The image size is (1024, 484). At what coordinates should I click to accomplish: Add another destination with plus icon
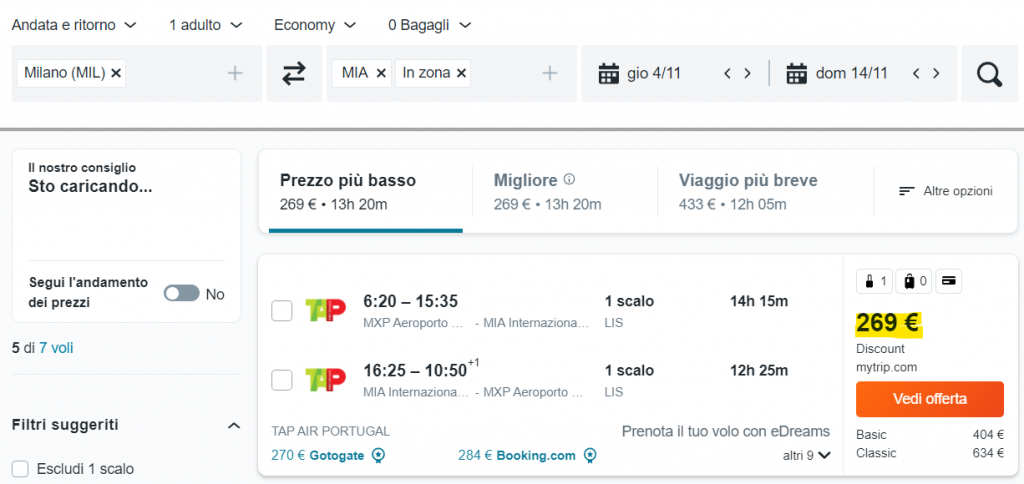pos(549,73)
